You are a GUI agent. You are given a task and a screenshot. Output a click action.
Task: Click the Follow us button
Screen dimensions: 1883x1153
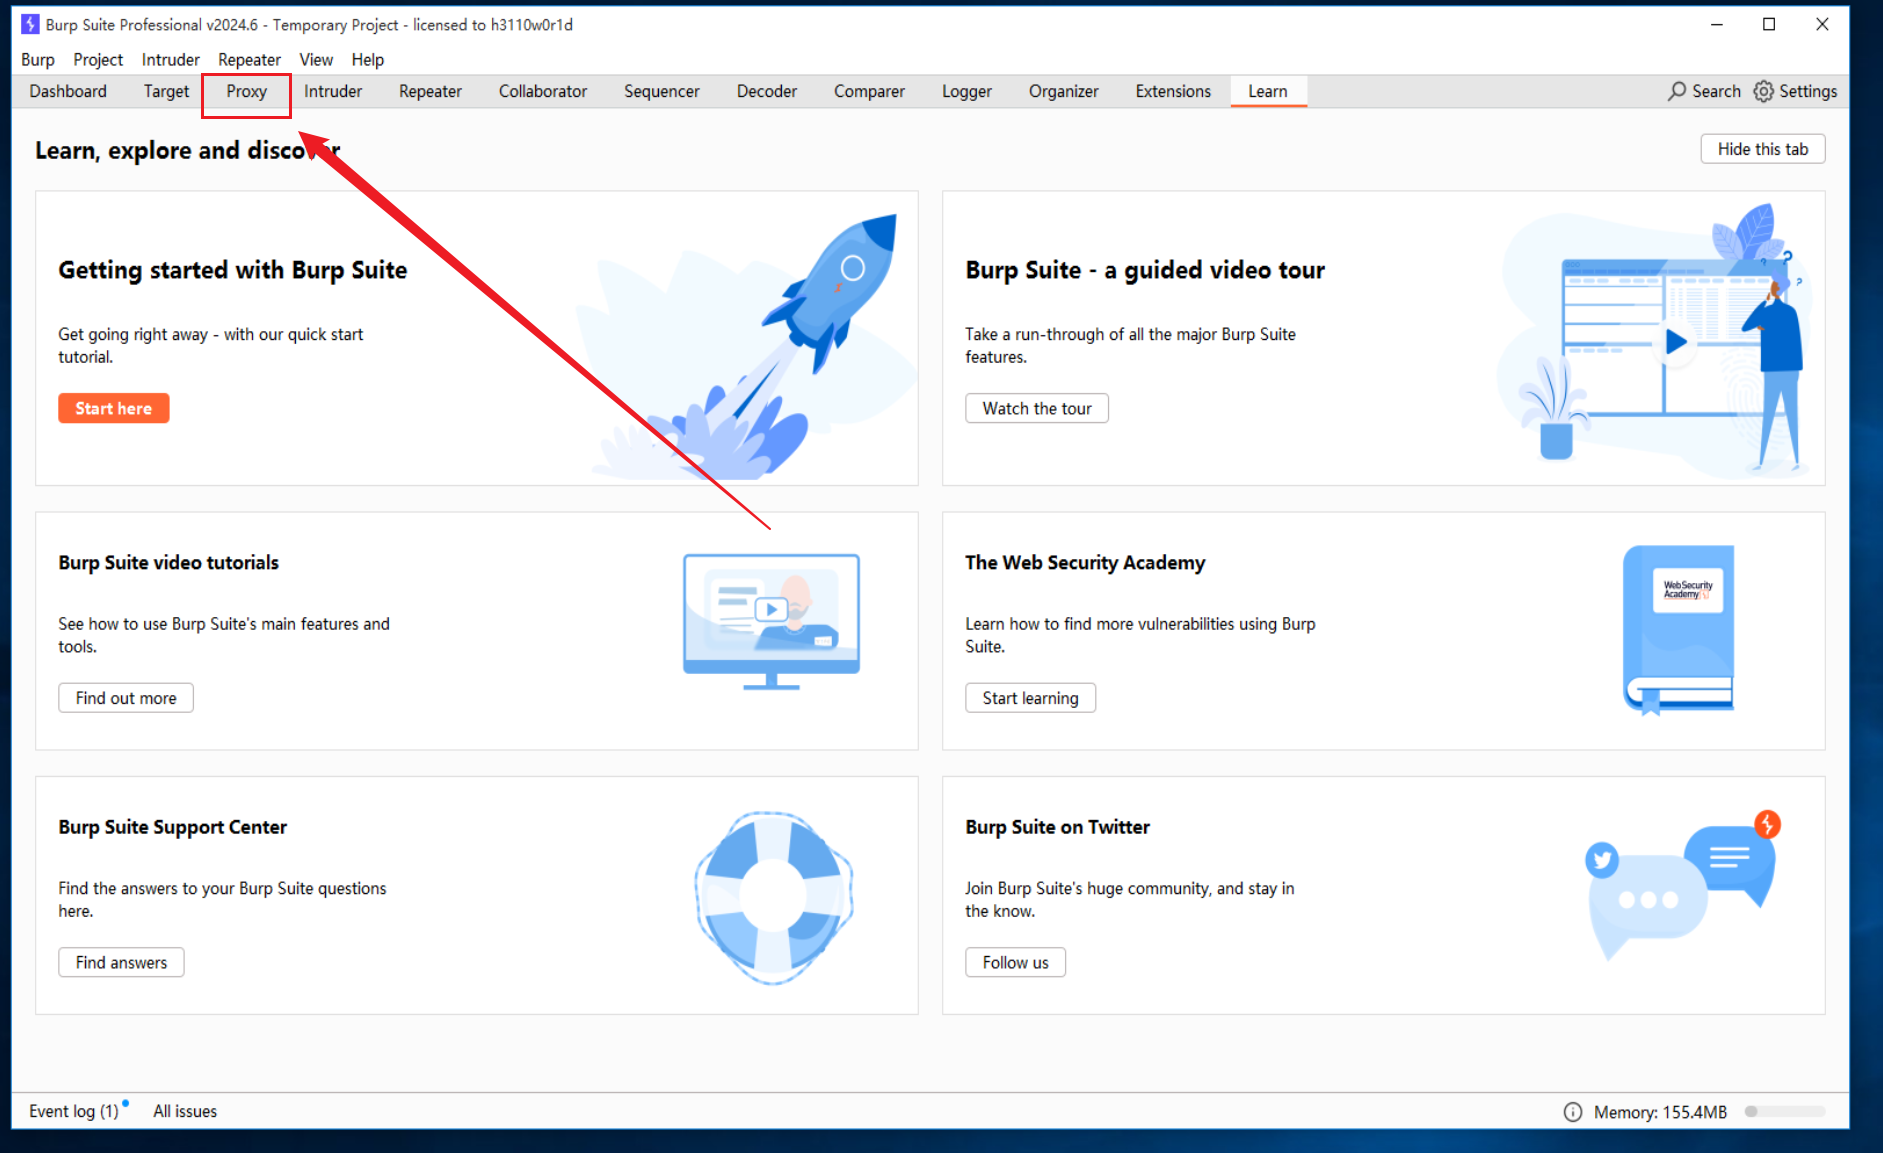[1015, 962]
